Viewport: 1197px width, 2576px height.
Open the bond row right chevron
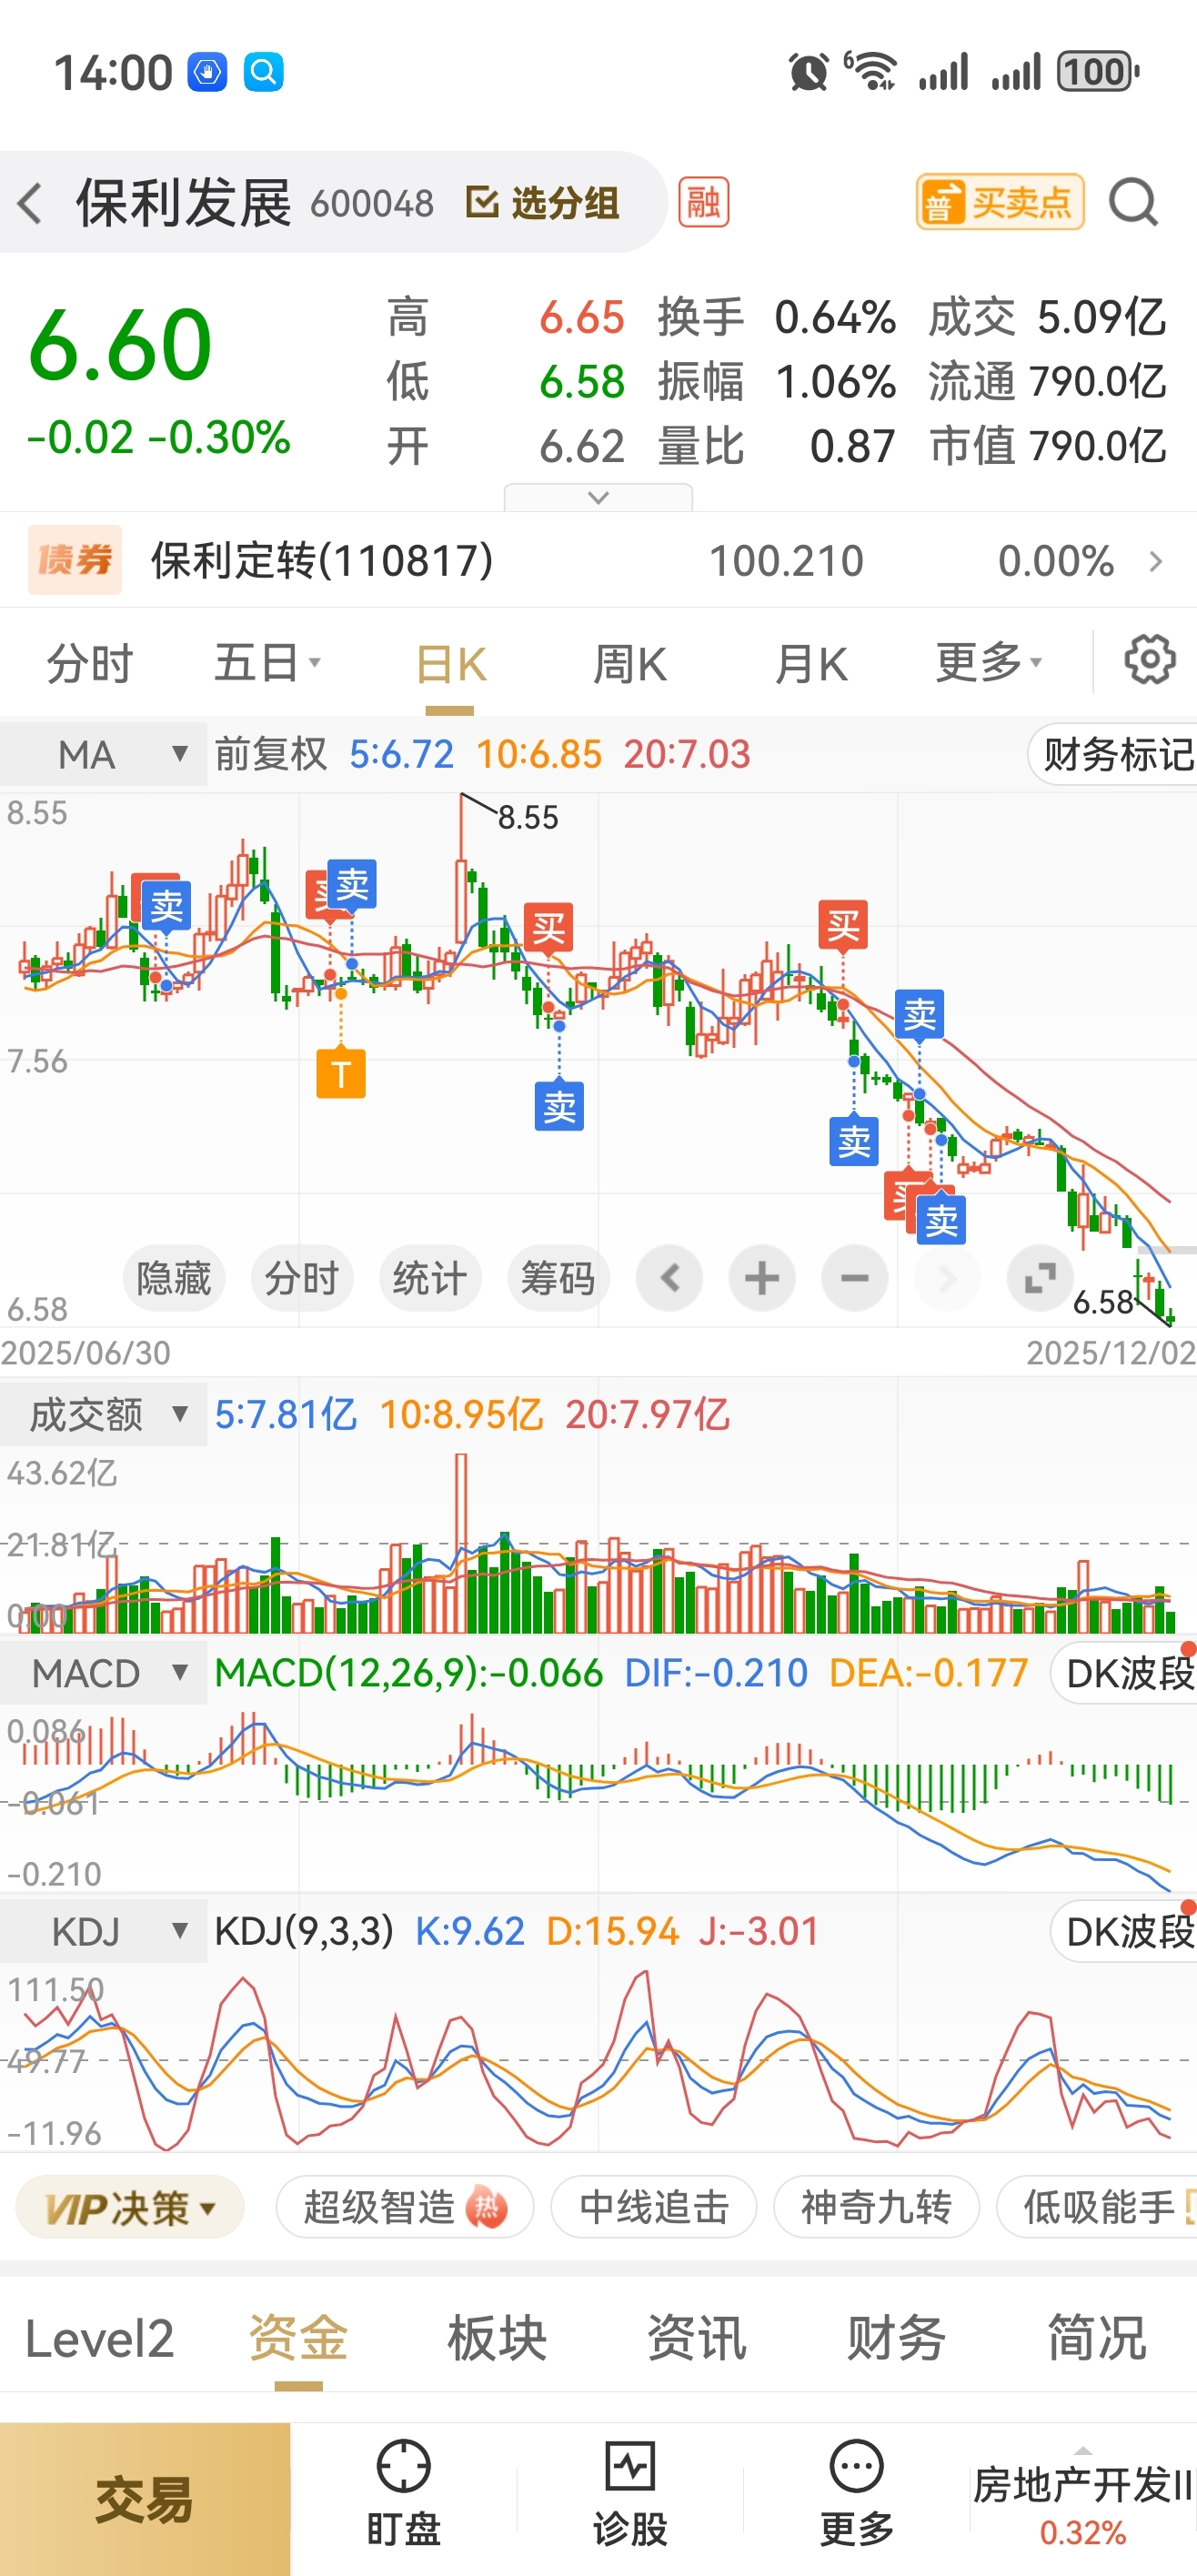[1156, 561]
